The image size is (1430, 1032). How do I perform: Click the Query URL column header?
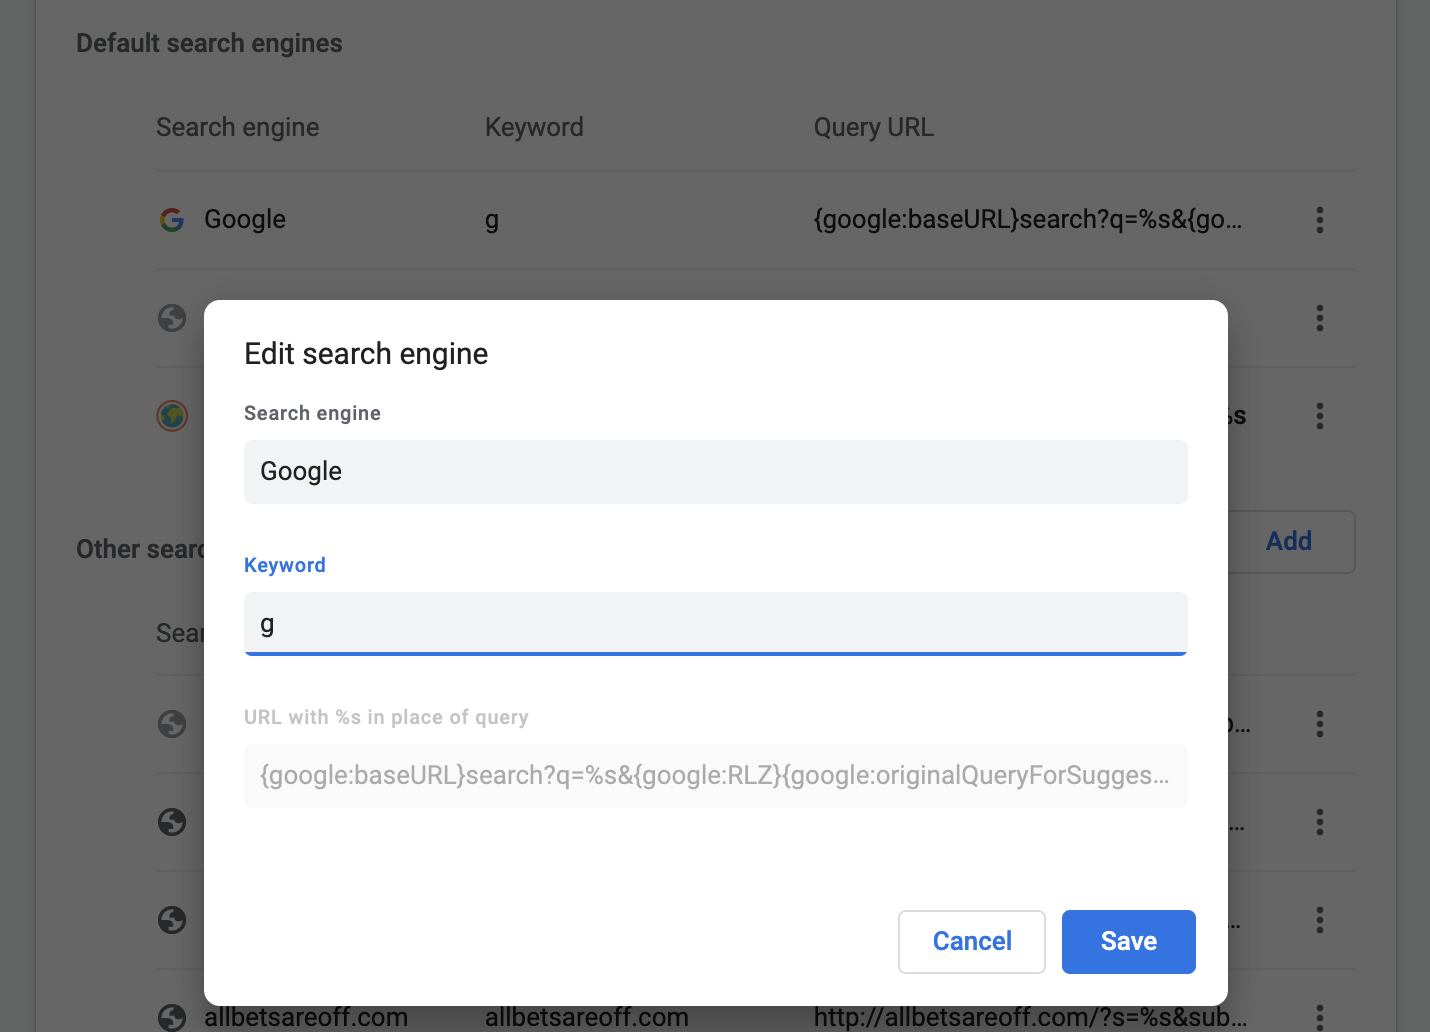click(x=873, y=128)
